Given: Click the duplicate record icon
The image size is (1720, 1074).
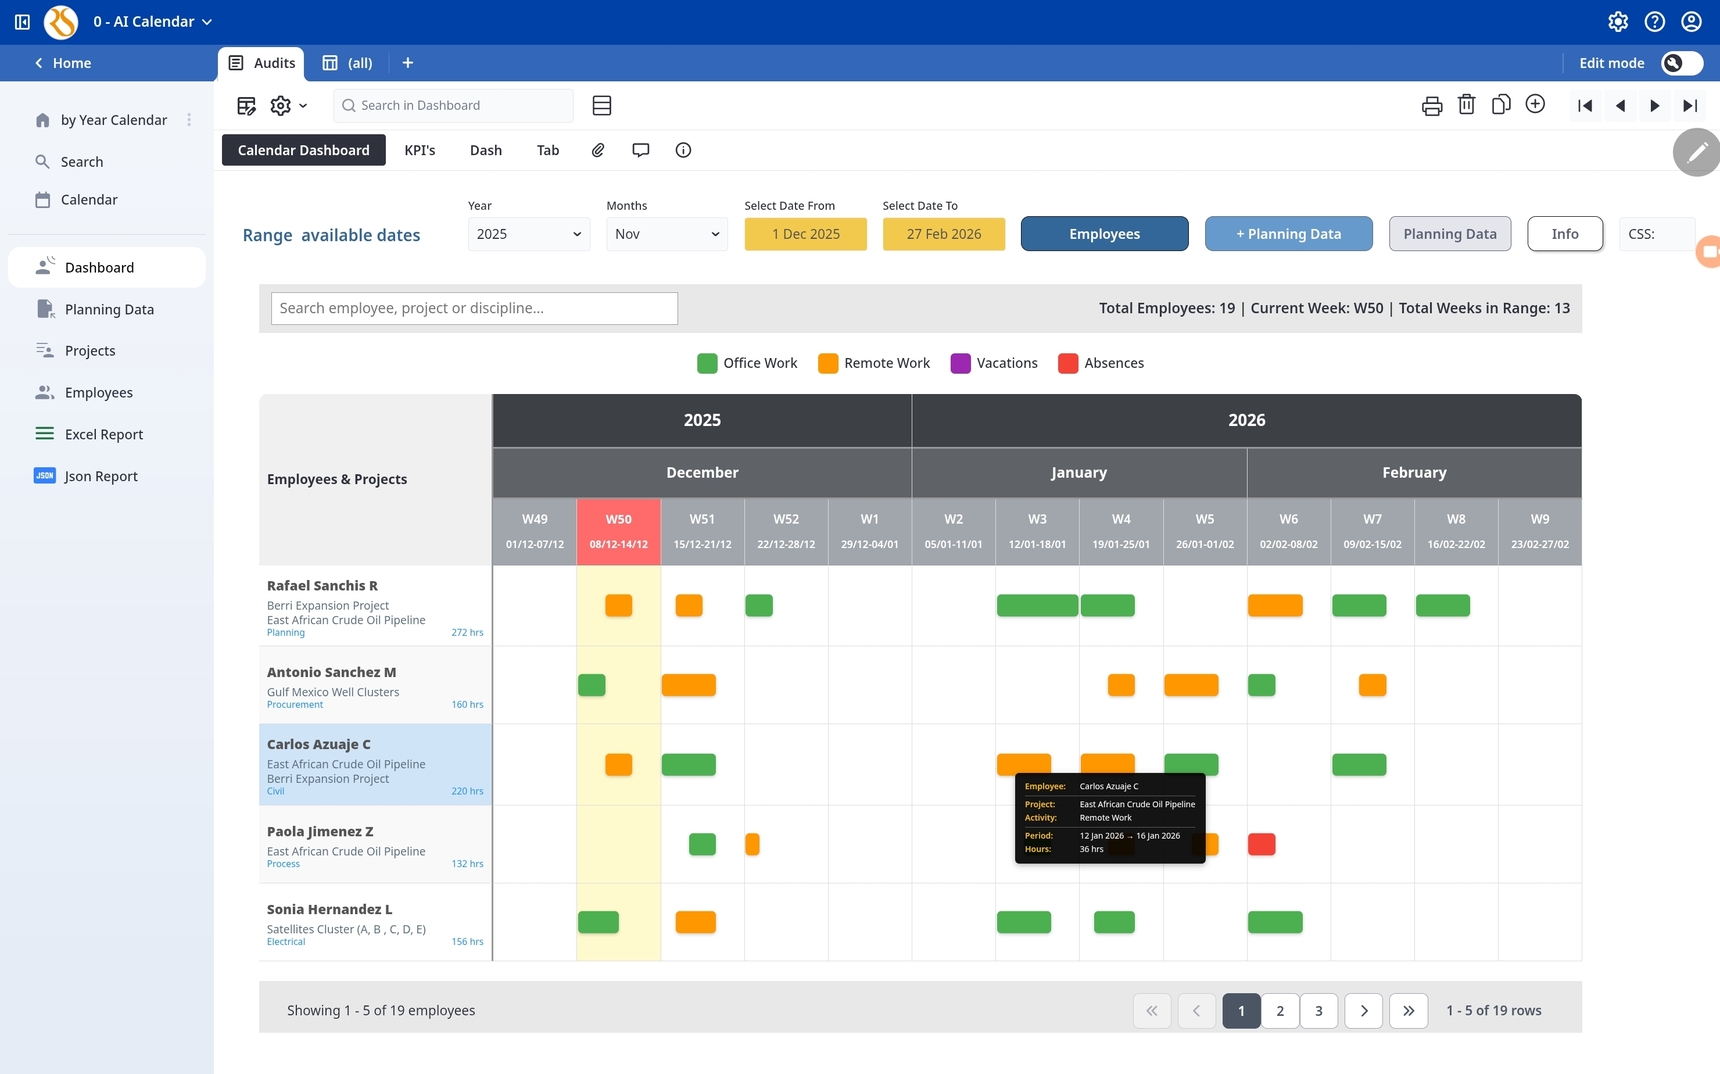Looking at the screenshot, I should [1500, 105].
